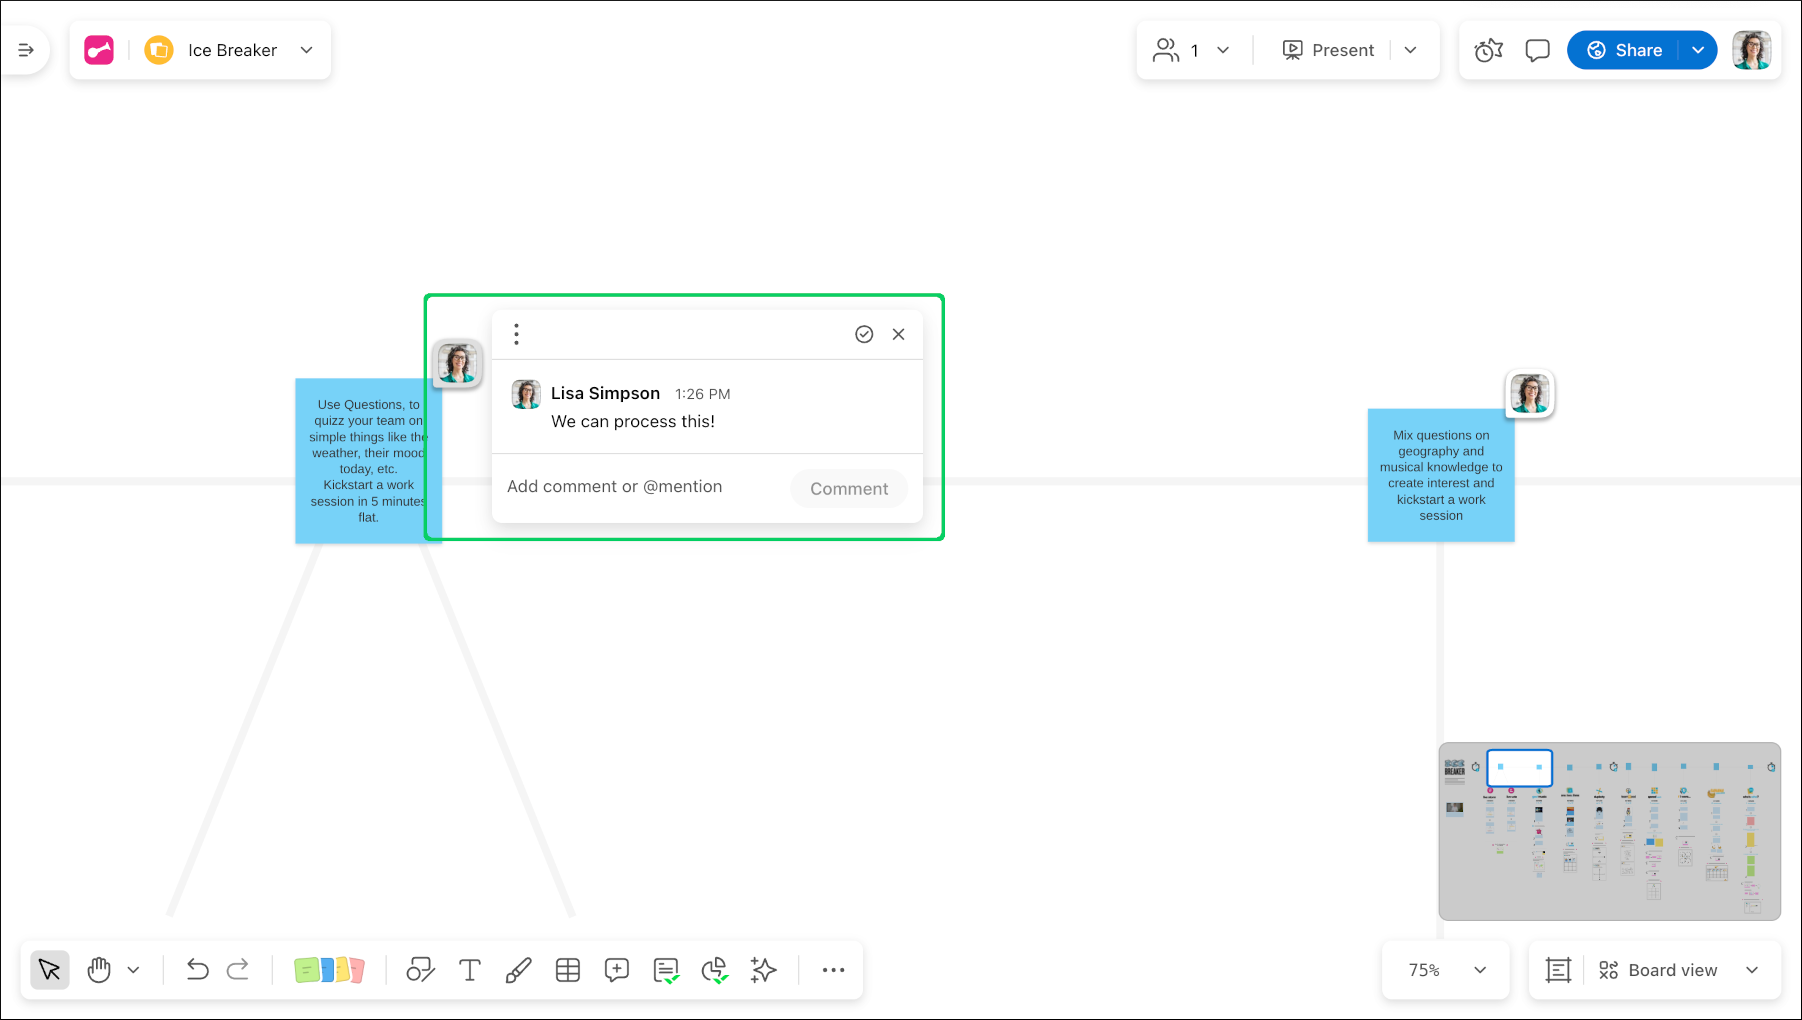Click the Present button

pos(1329,50)
